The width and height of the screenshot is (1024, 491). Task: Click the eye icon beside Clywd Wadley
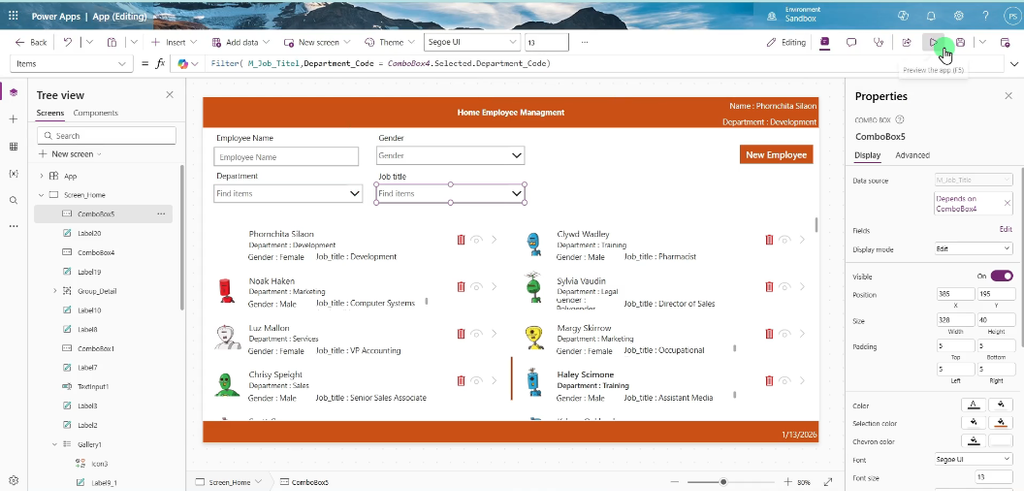click(x=785, y=240)
